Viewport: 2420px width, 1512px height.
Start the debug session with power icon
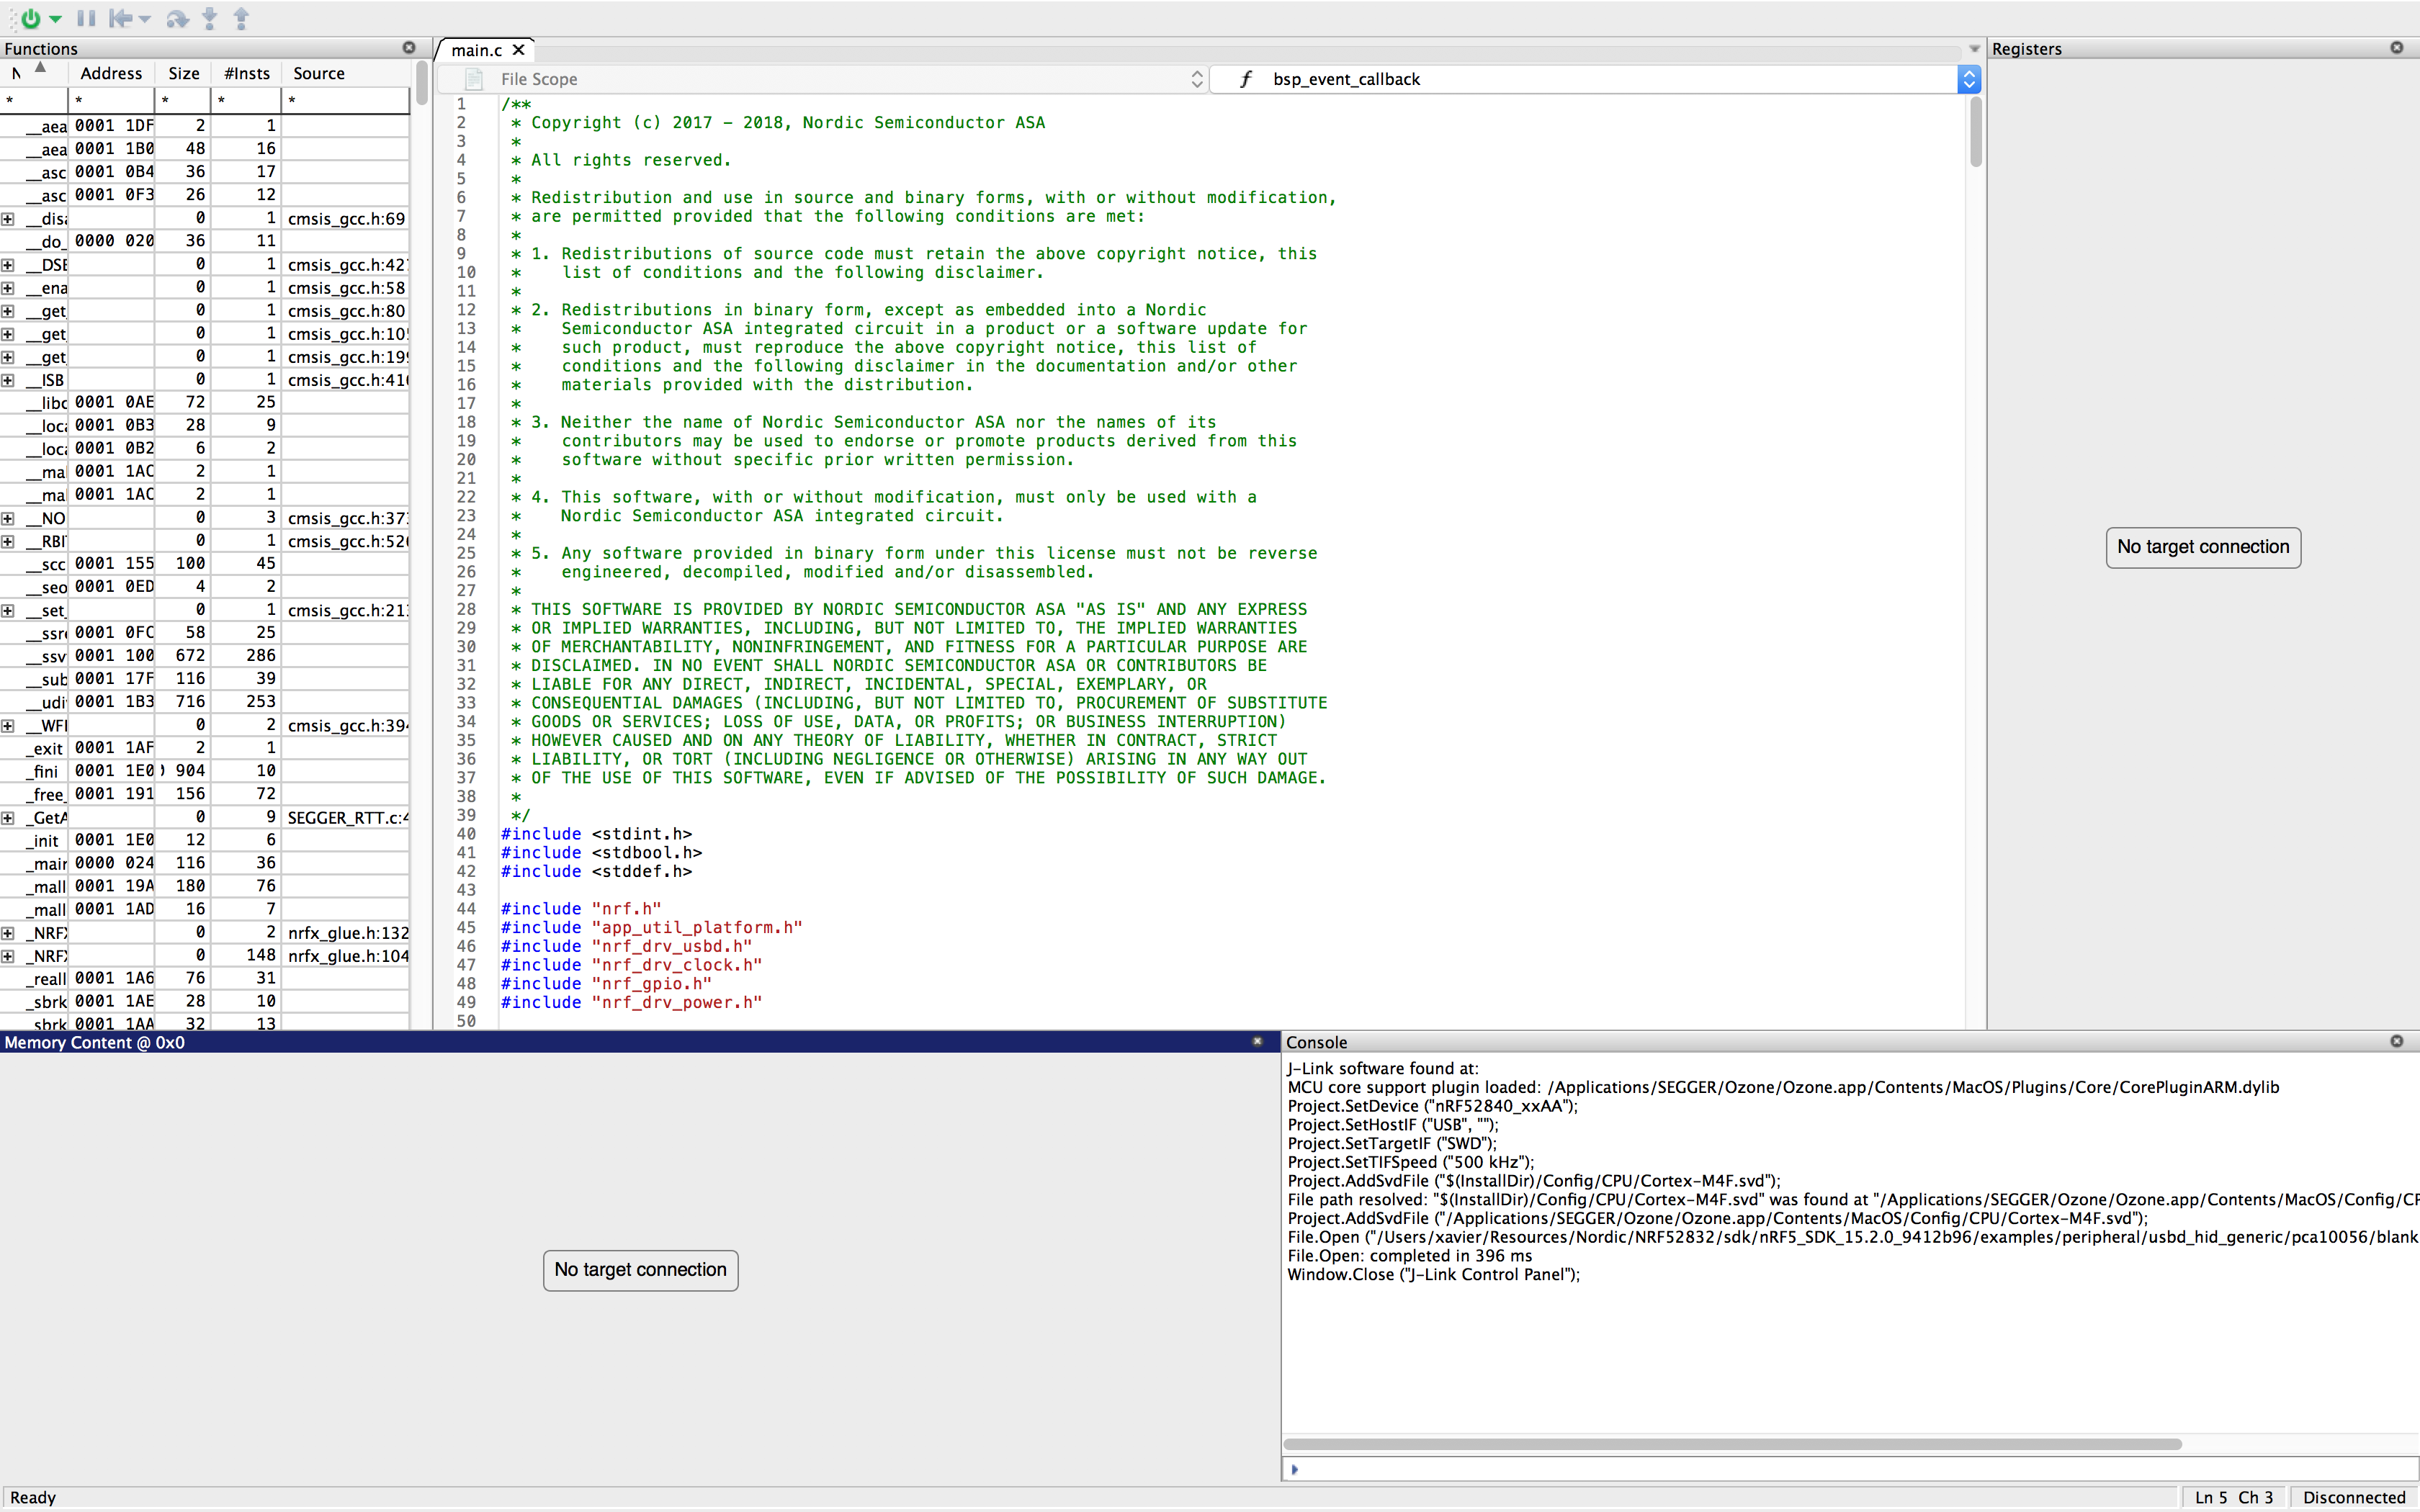coord(31,18)
